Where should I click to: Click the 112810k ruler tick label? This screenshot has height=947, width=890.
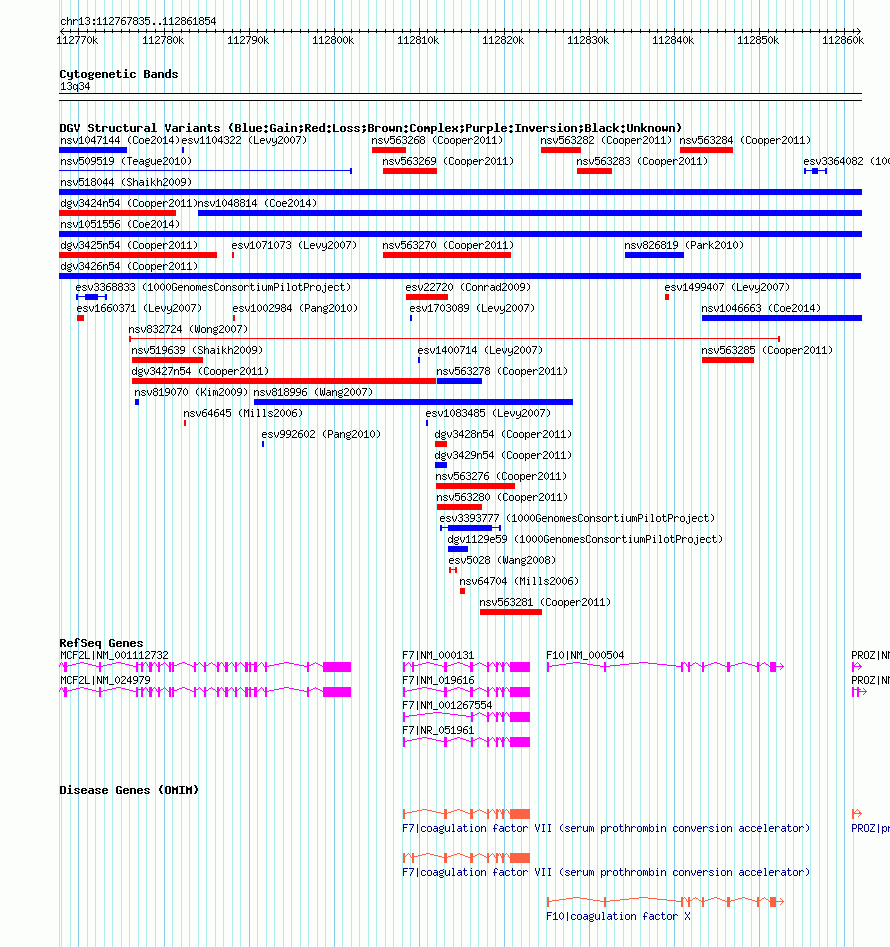(x=418, y=40)
